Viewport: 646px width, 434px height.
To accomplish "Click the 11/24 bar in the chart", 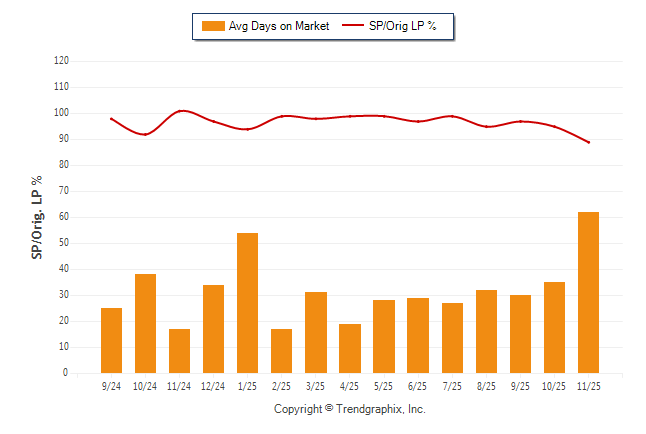I will coord(179,350).
